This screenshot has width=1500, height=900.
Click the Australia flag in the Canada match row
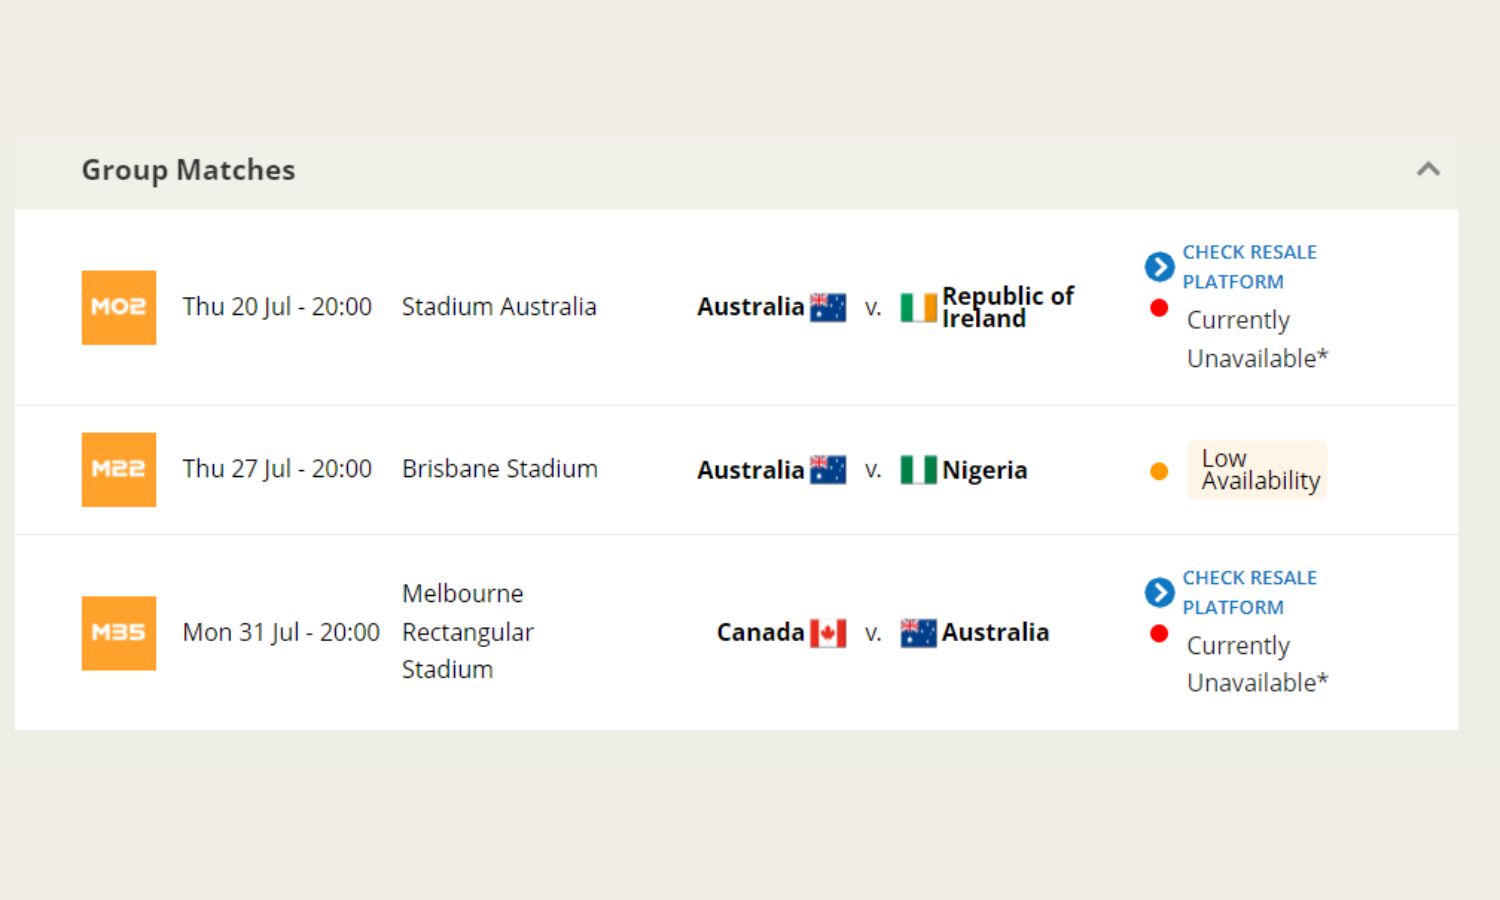919,632
